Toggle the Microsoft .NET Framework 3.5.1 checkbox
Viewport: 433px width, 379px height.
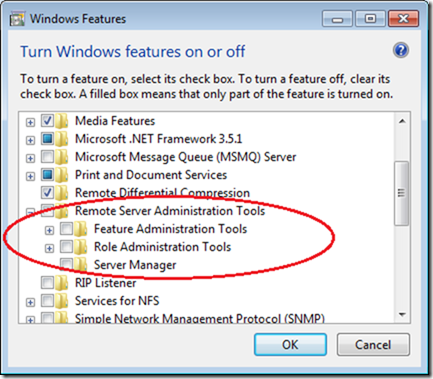click(x=47, y=138)
